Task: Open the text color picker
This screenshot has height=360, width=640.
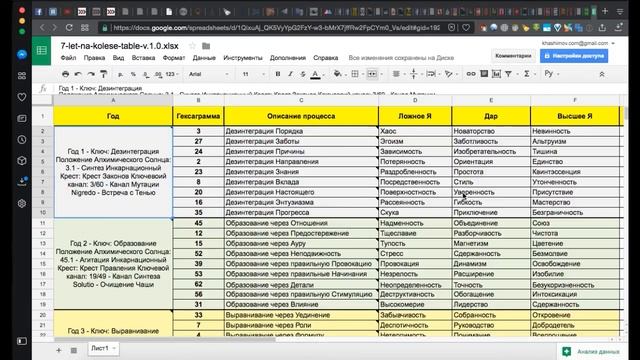Action: (x=316, y=74)
